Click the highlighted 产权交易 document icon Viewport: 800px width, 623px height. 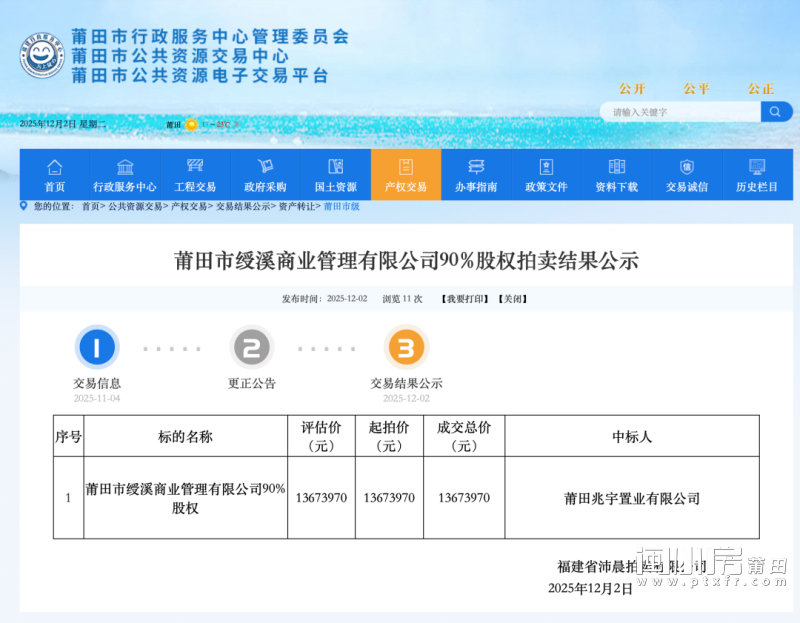pos(406,165)
